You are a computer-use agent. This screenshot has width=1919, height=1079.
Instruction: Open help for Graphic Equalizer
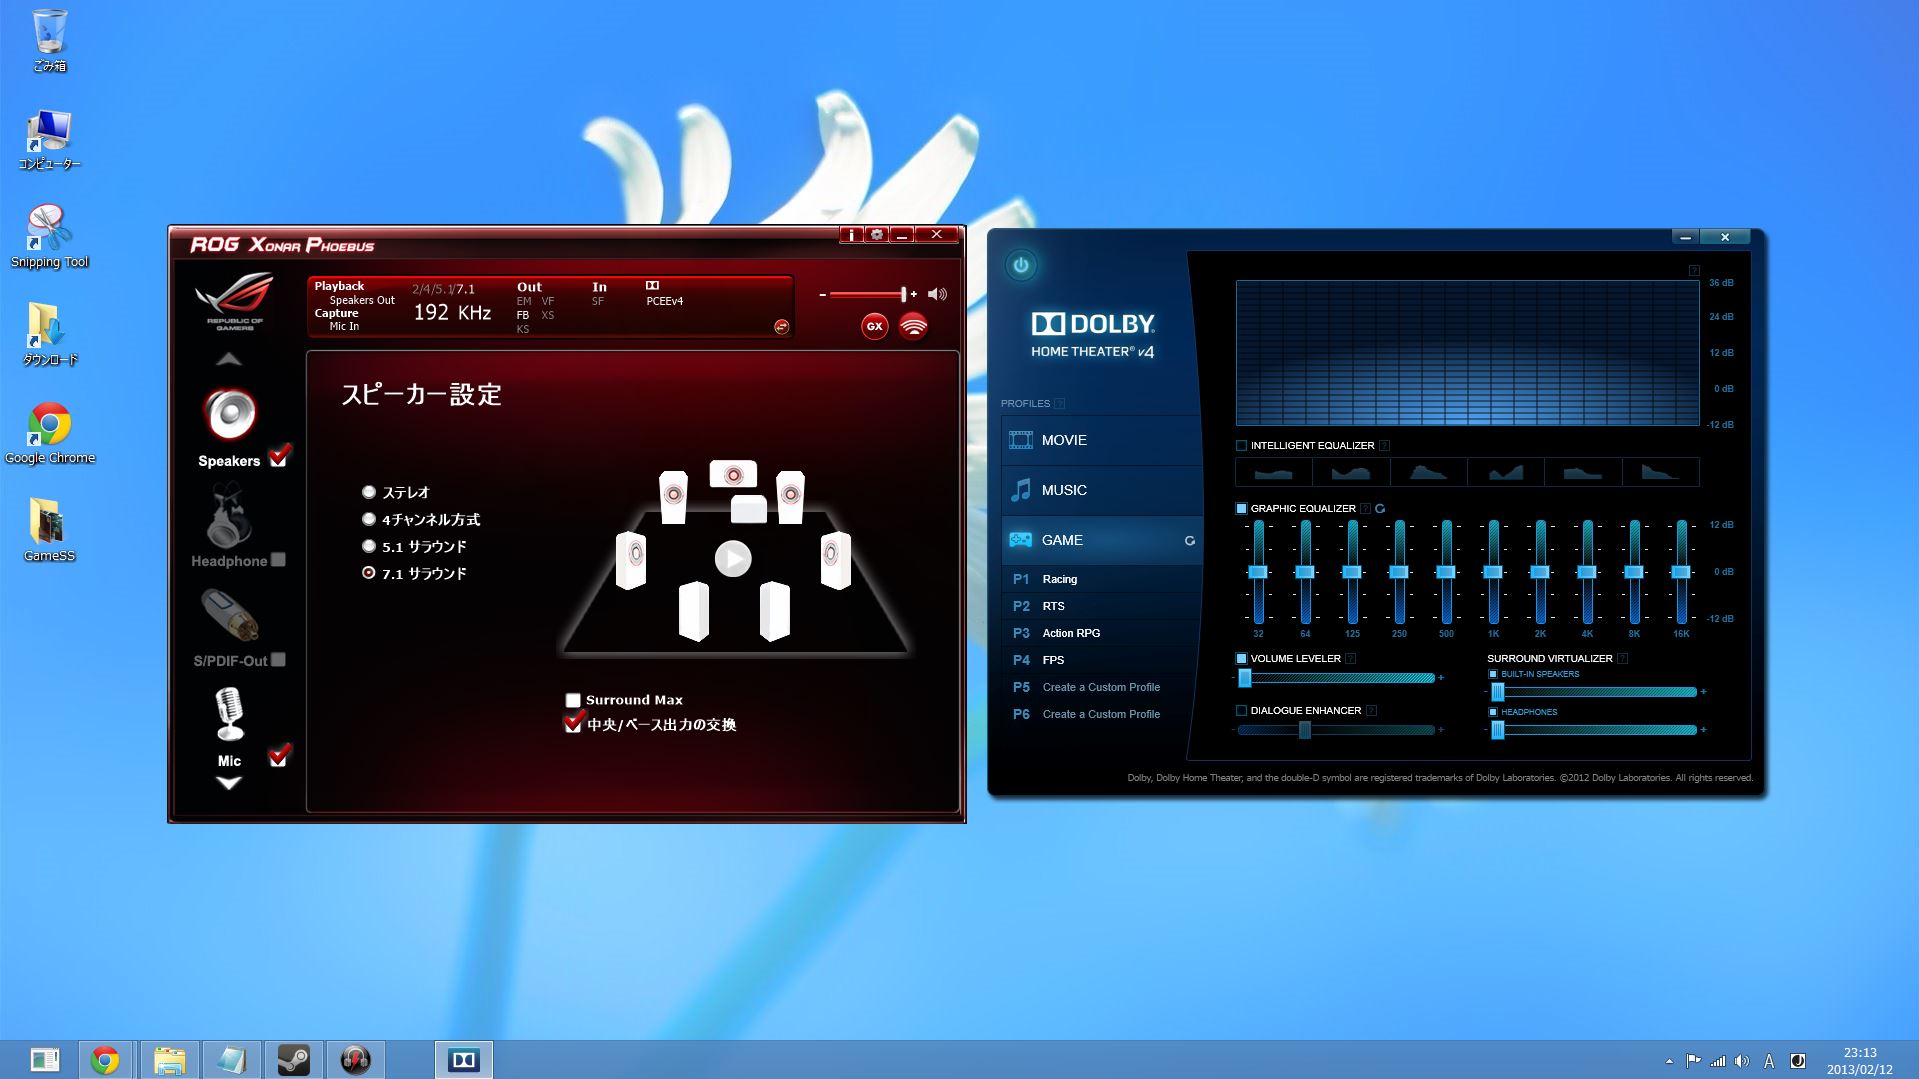(x=1365, y=508)
